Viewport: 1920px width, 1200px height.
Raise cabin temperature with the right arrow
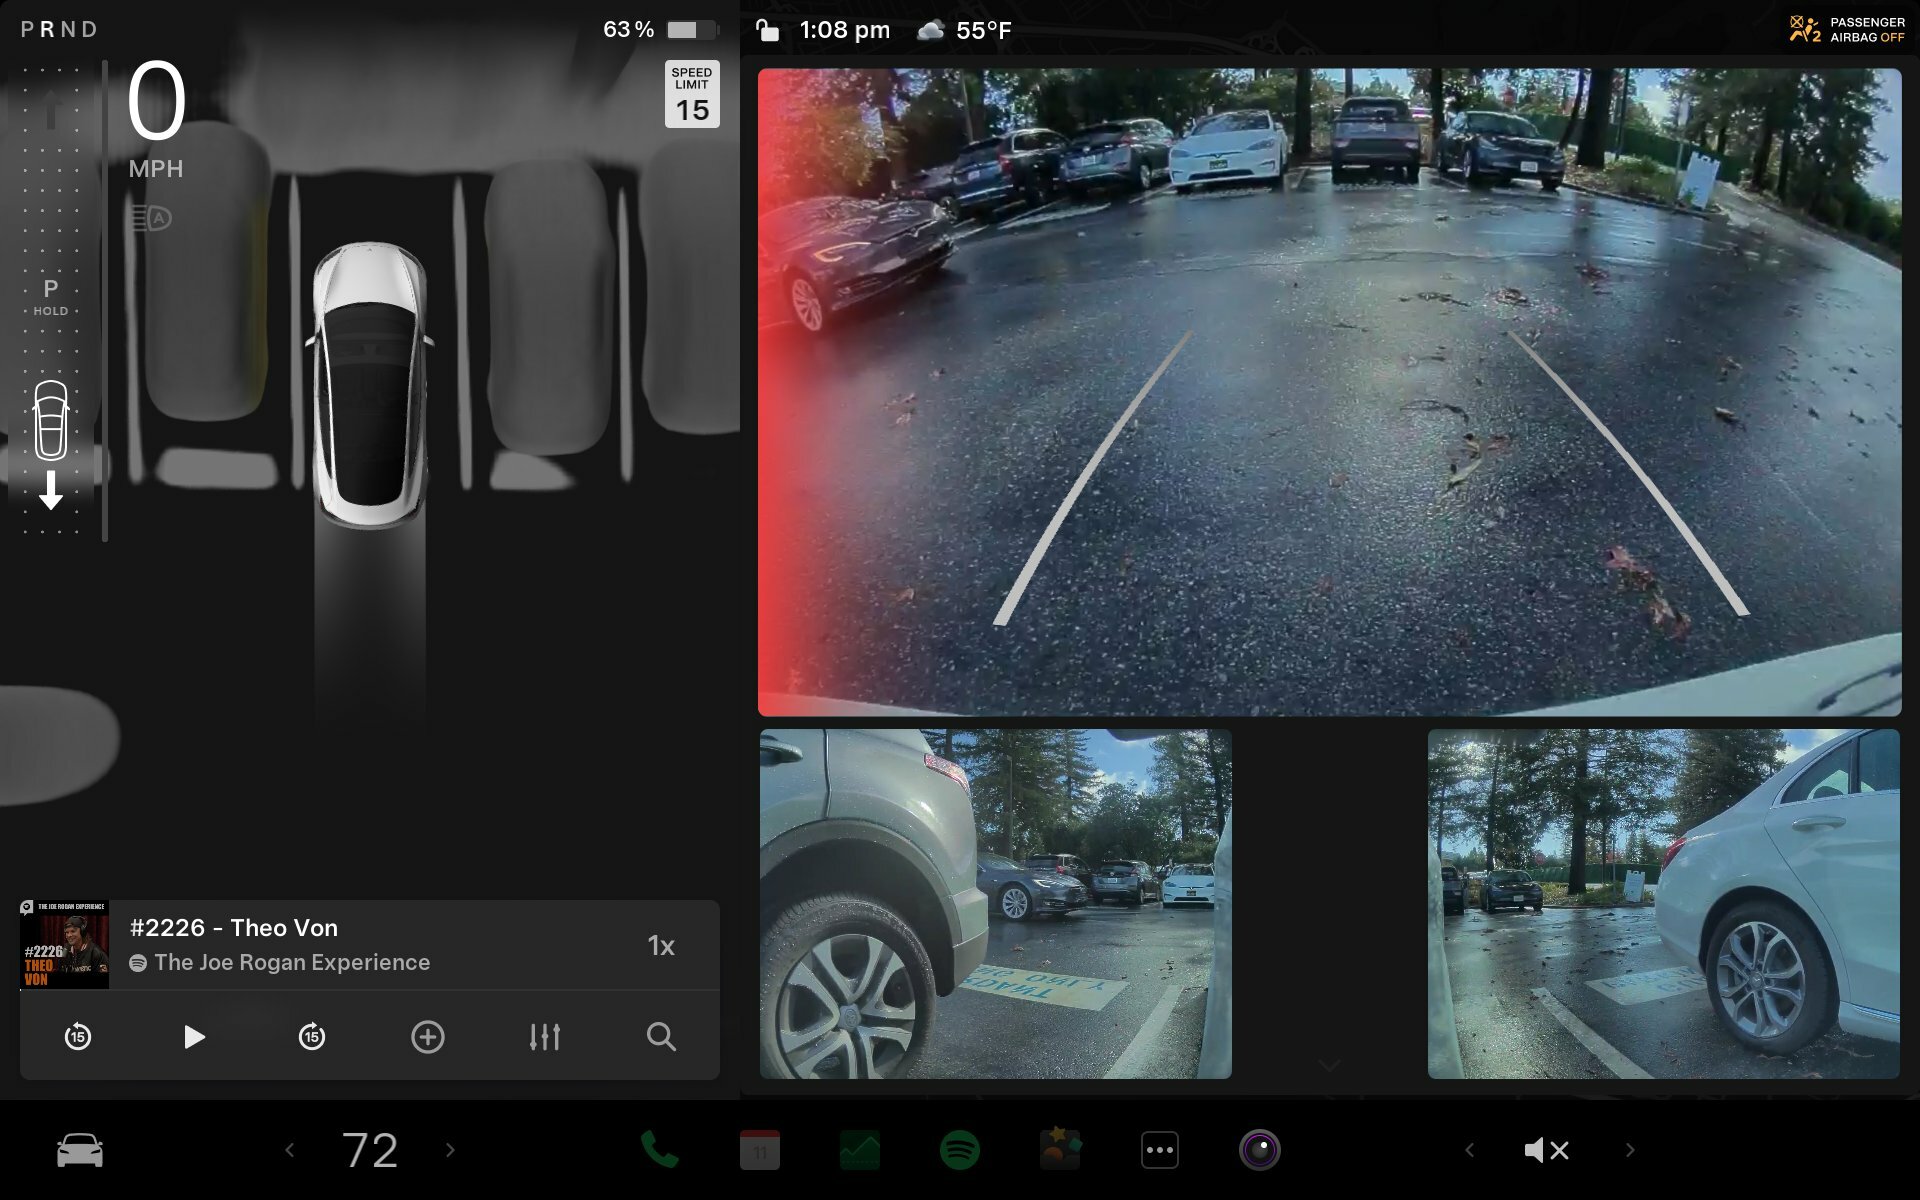[x=448, y=1150]
